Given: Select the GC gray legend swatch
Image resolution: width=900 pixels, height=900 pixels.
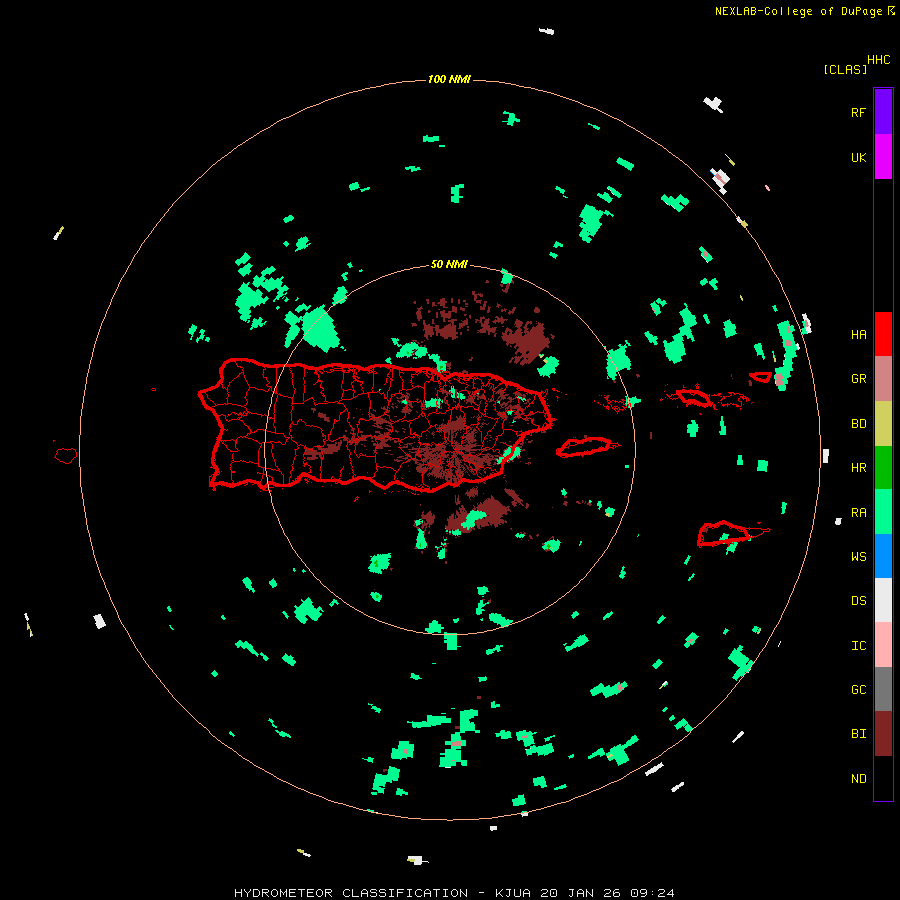Looking at the screenshot, I should point(883,689).
